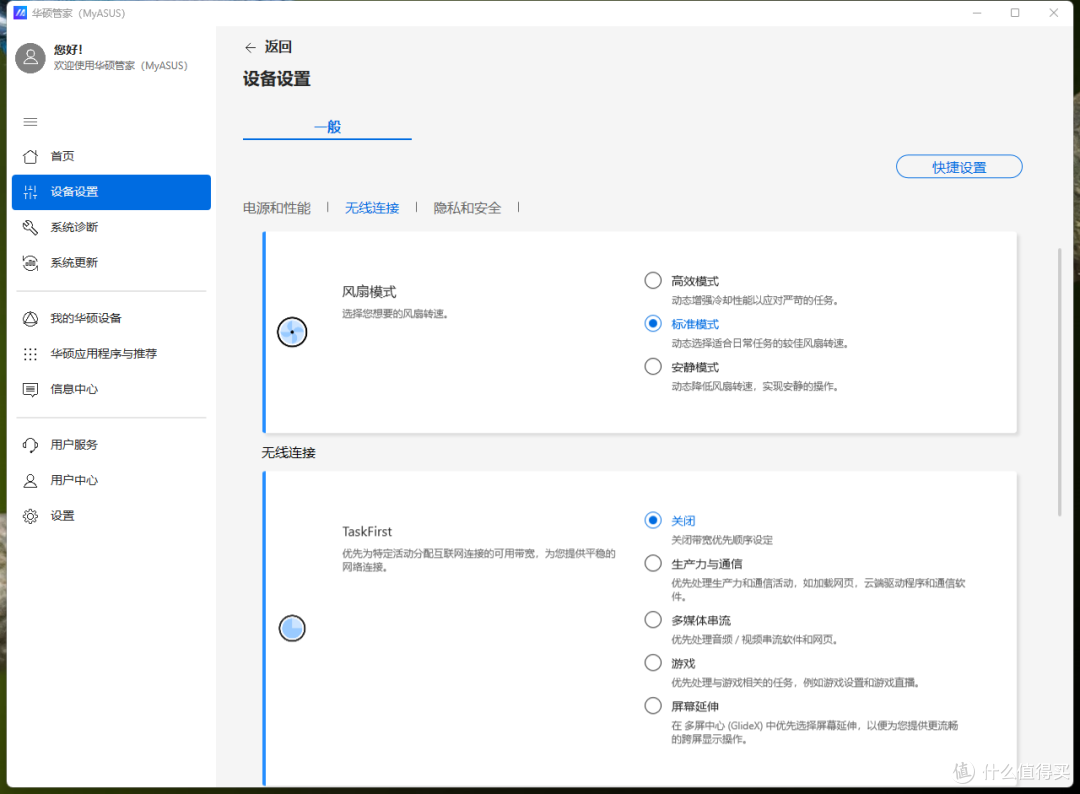This screenshot has width=1080, height=794.
Task: Select the 标准模式 fan option
Action: click(x=653, y=324)
